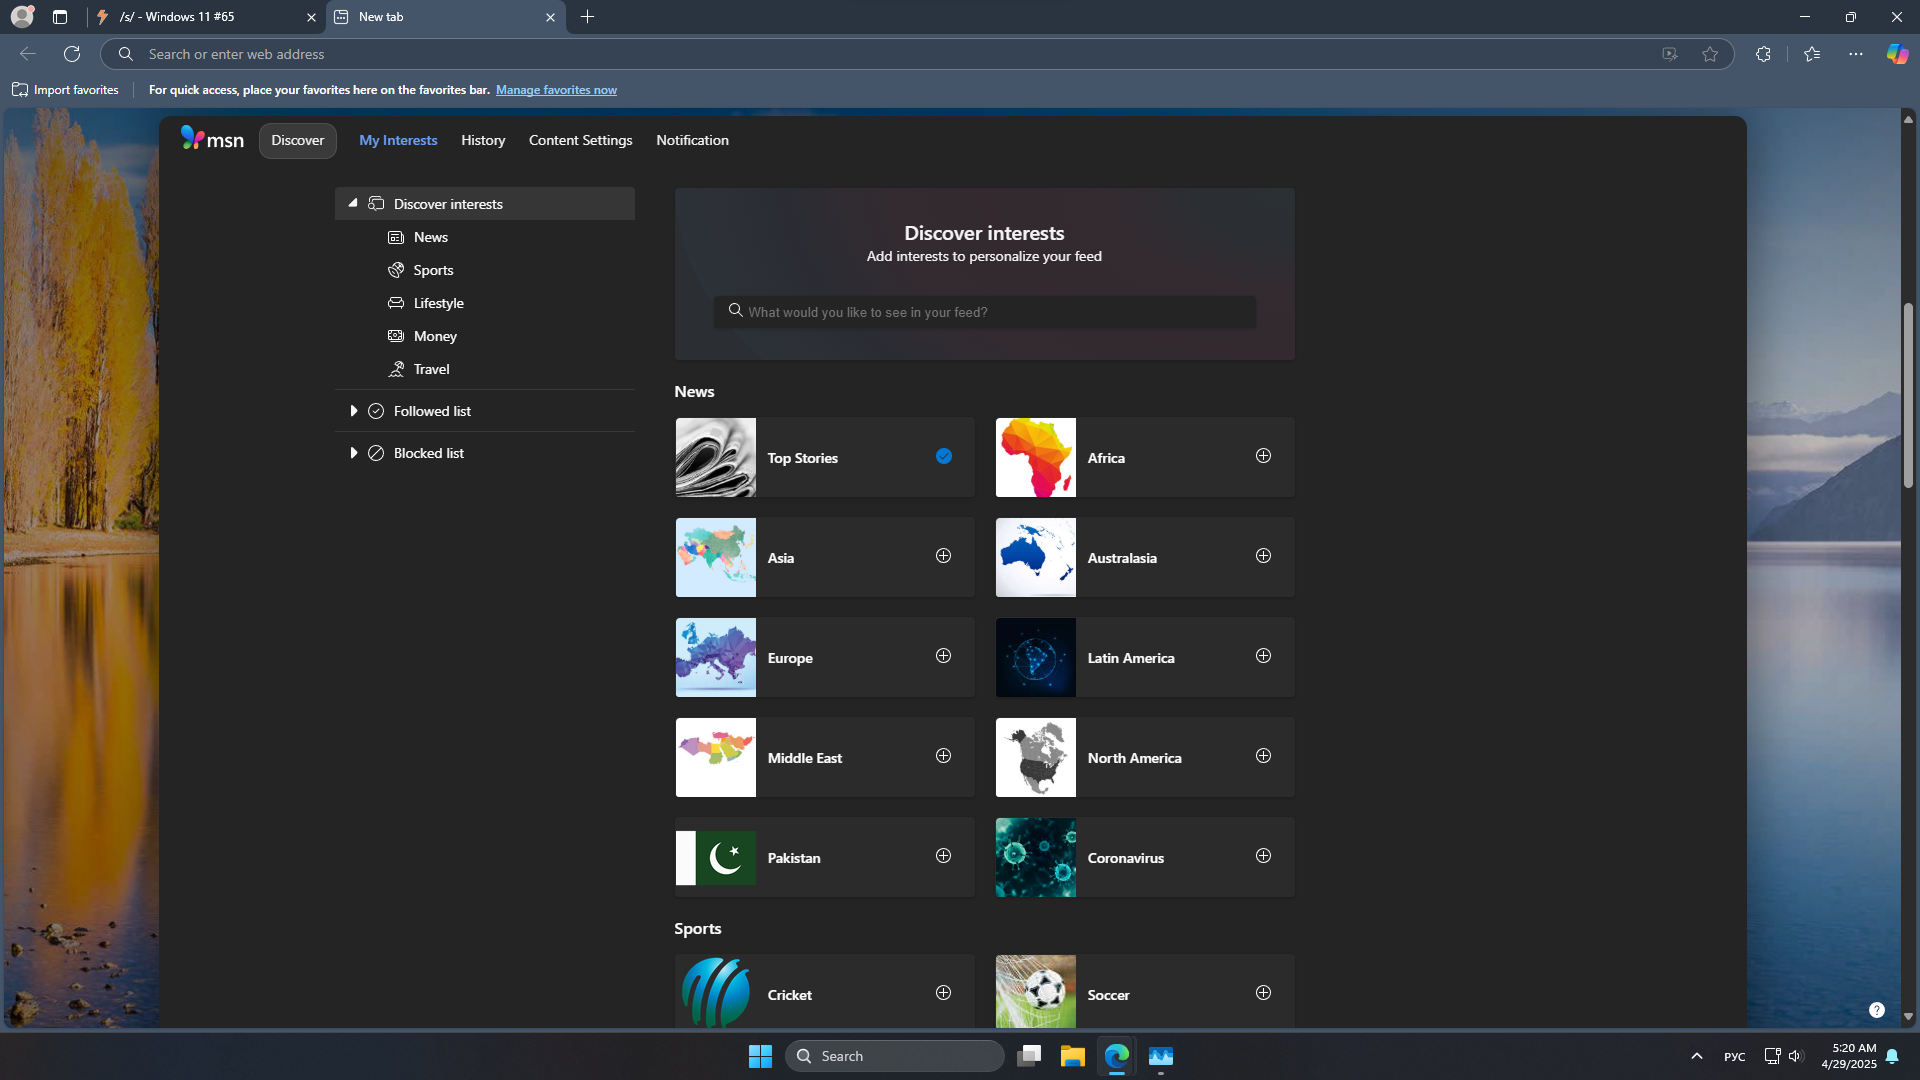
Task: Follow the Africa interest with the plus
Action: [x=1263, y=456]
